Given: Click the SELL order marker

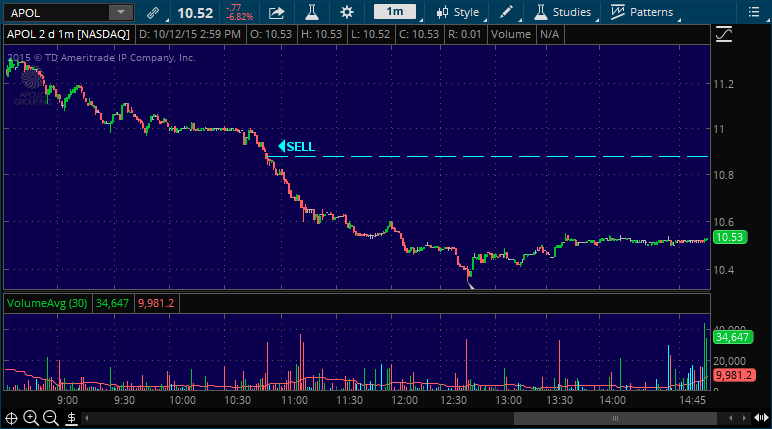Looking at the screenshot, I should click(296, 146).
